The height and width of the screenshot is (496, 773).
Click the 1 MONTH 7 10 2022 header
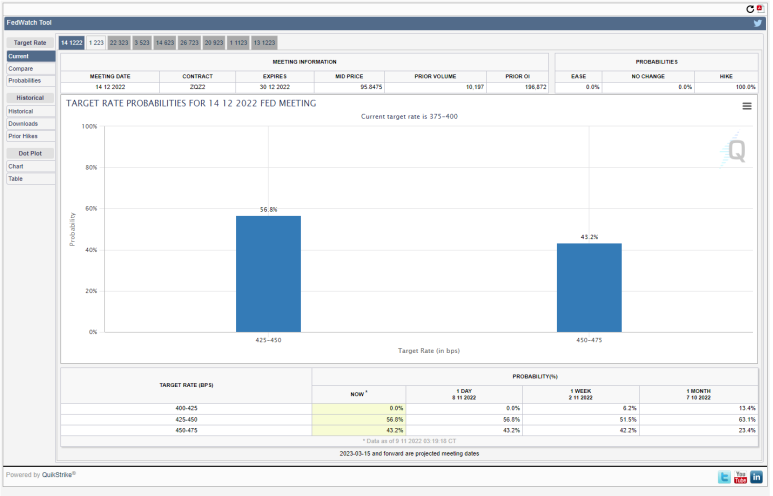pos(699,394)
